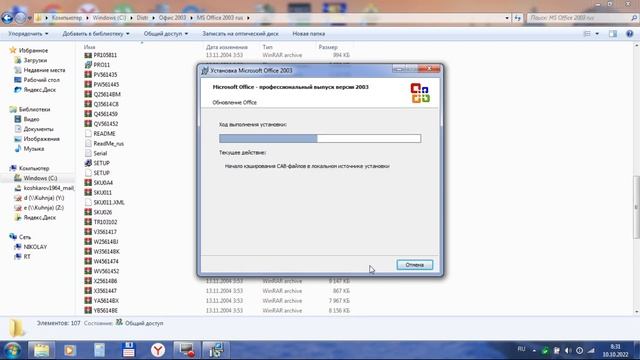This screenshot has height=360, width=640.
Task: Open the Общий доступ menu
Action: pos(166,34)
